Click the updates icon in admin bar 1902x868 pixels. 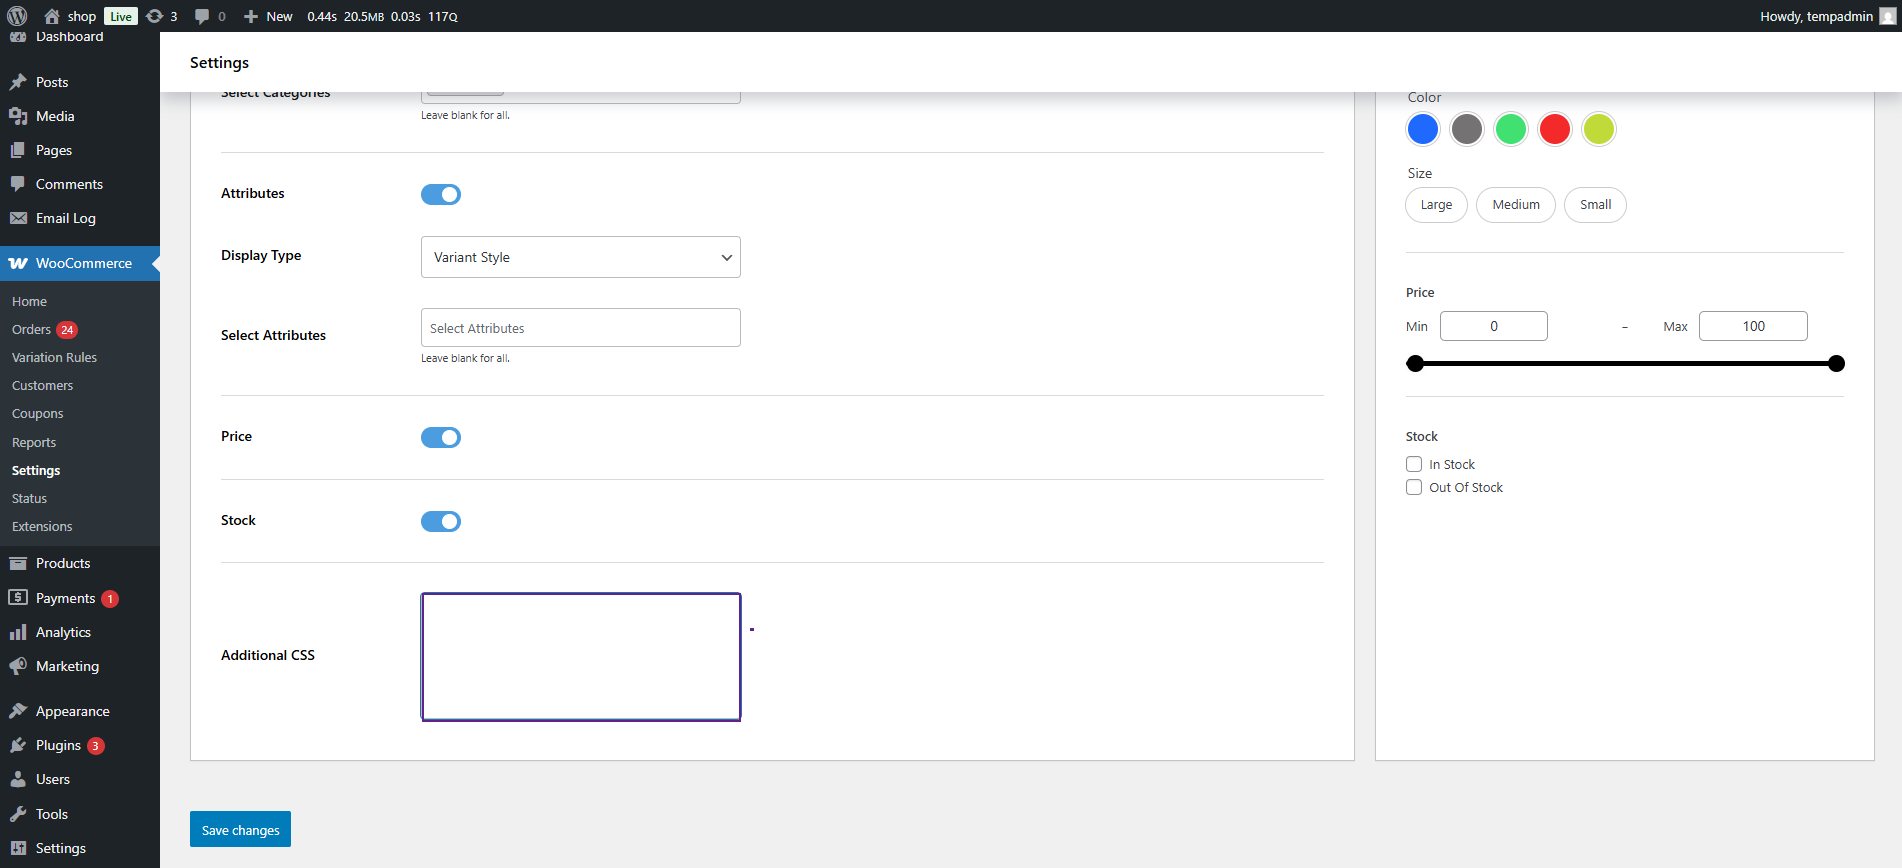155,16
